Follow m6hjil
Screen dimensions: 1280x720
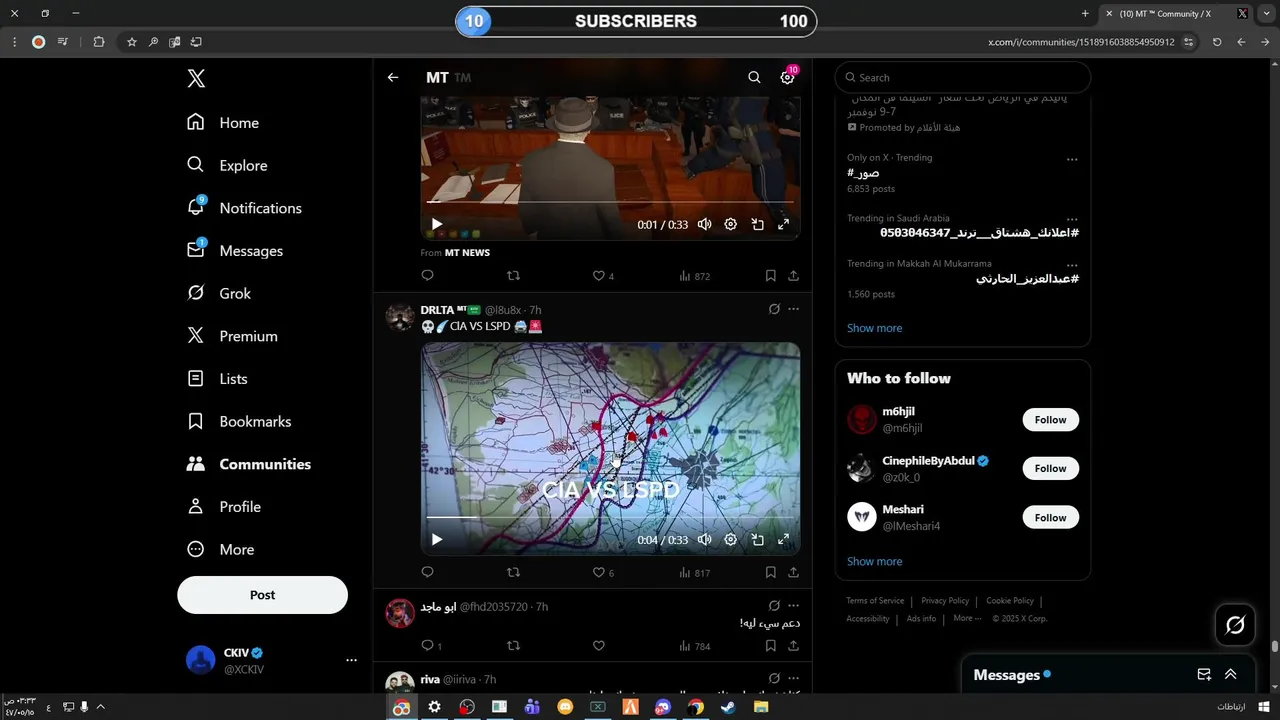pos(1050,420)
